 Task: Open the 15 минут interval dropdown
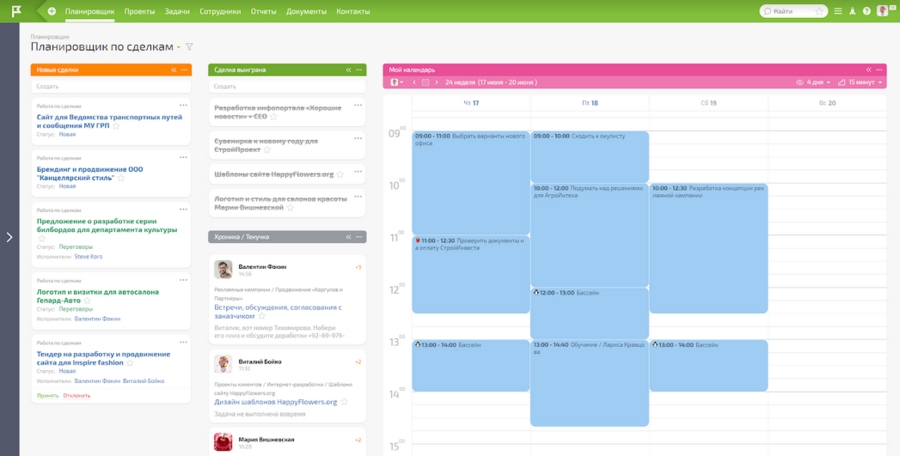pyautogui.click(x=864, y=82)
